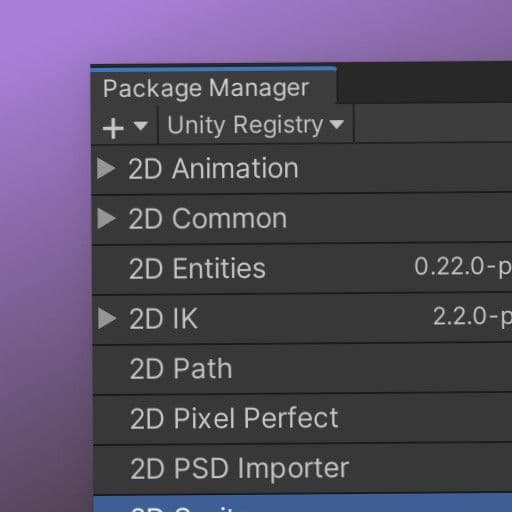Select the 2D PSD Importer package
Image resolution: width=512 pixels, height=512 pixels.
(x=303, y=469)
